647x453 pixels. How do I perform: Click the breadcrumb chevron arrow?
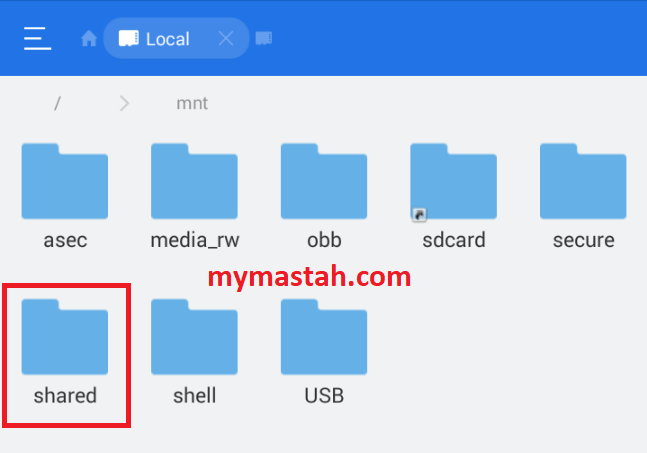click(124, 103)
